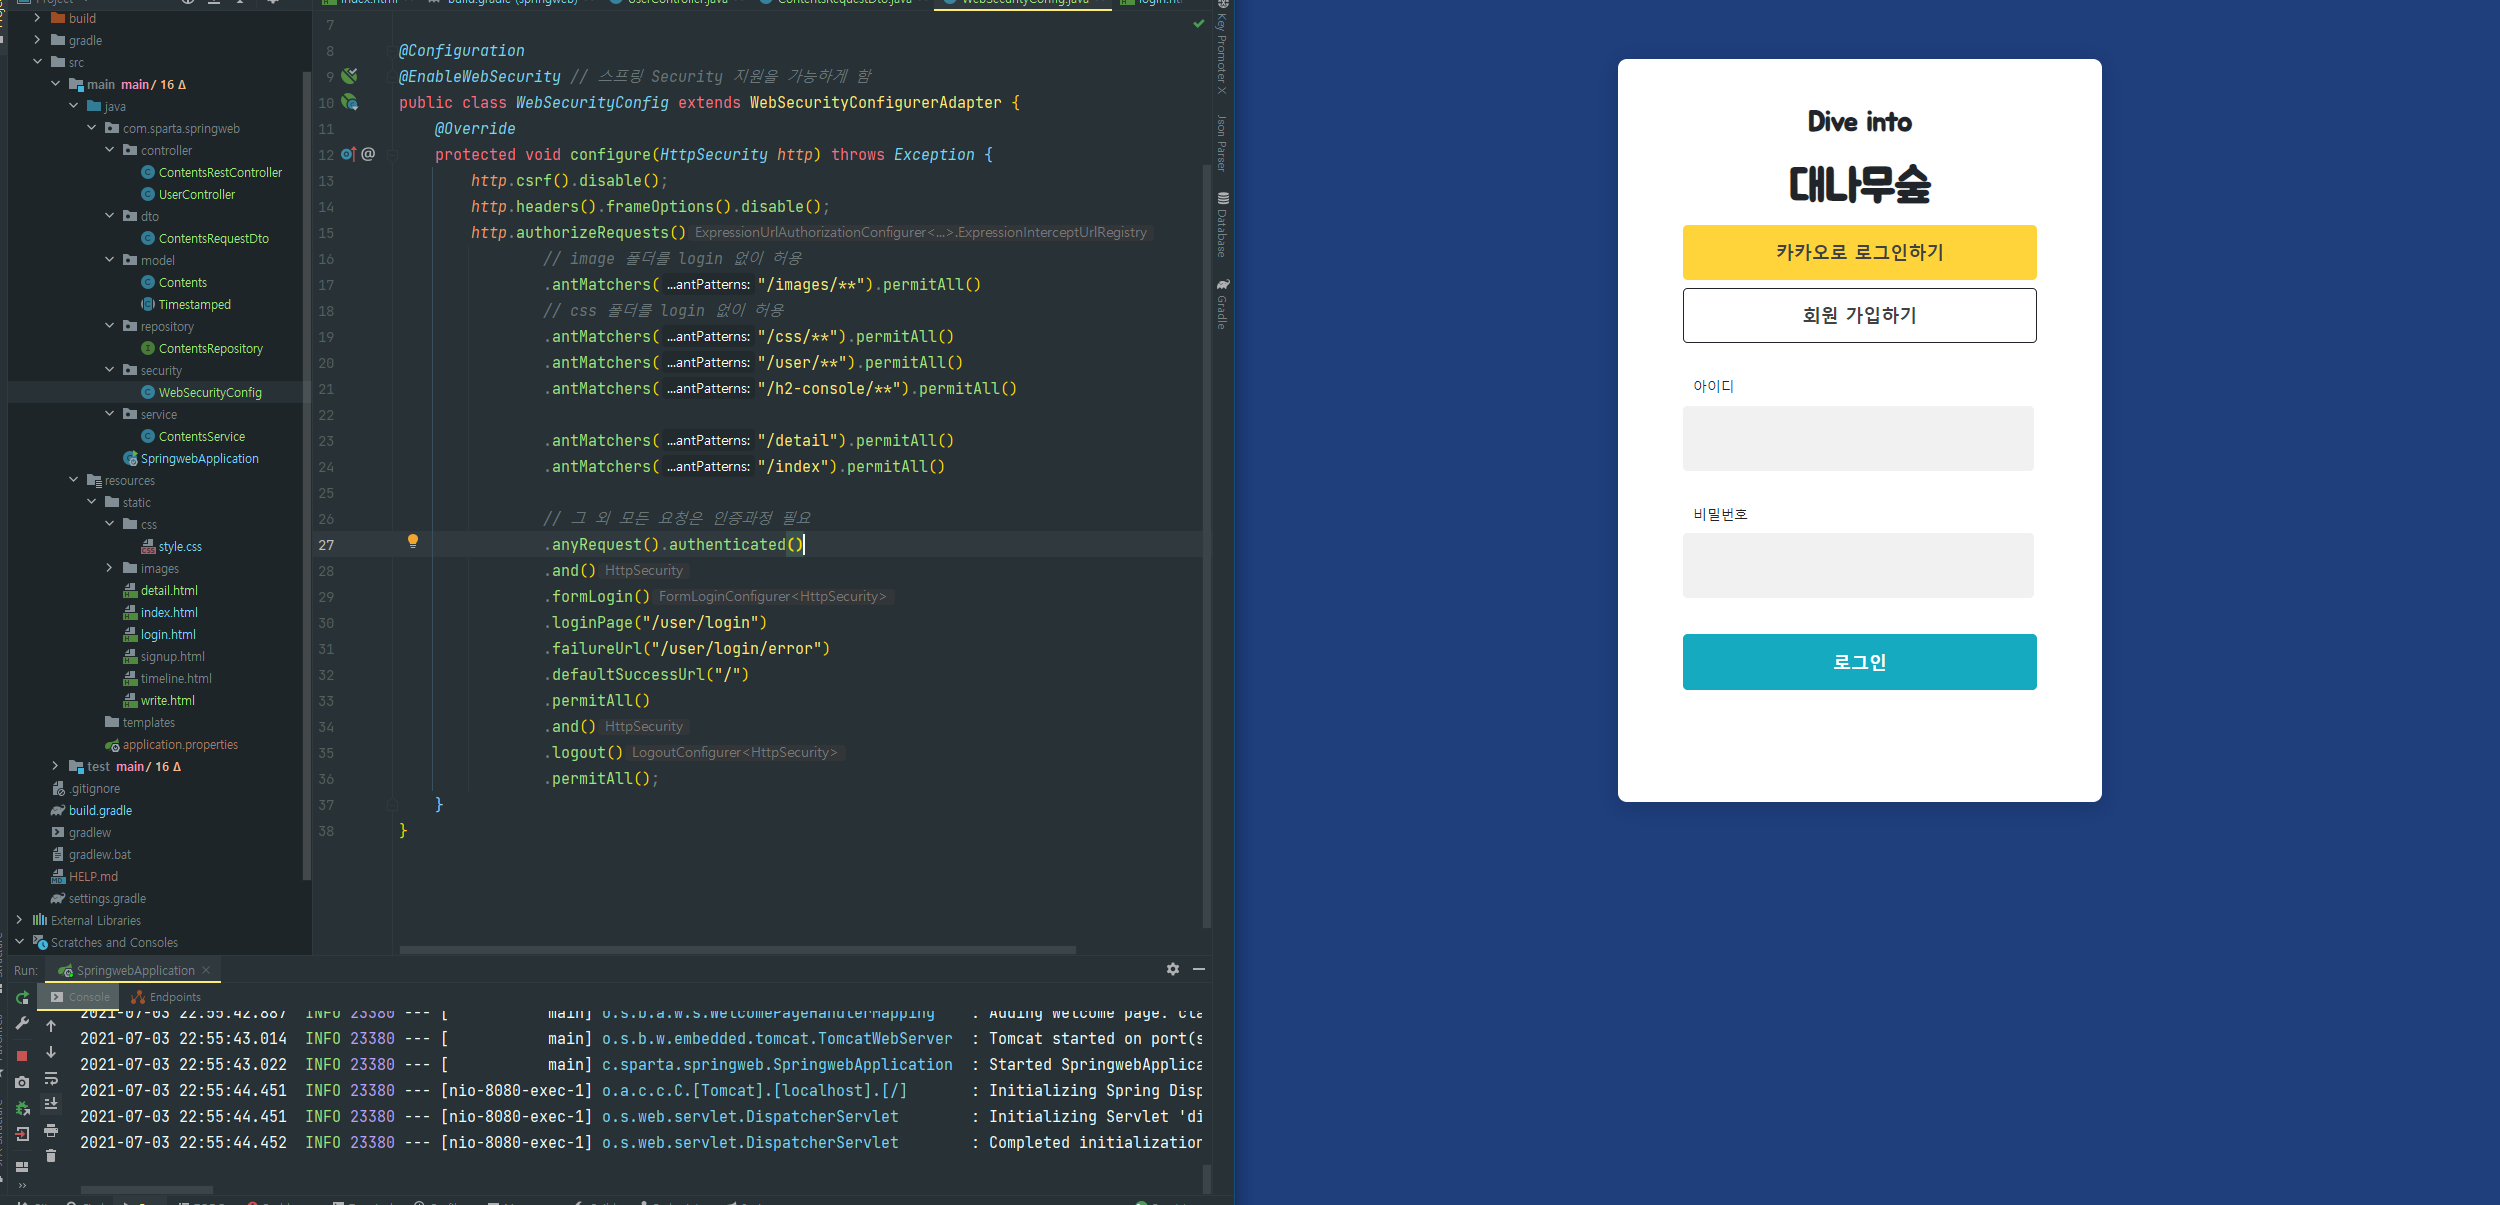The width and height of the screenshot is (2500, 1205).
Task: Switch to the Endpoints tab
Action: coord(166,997)
